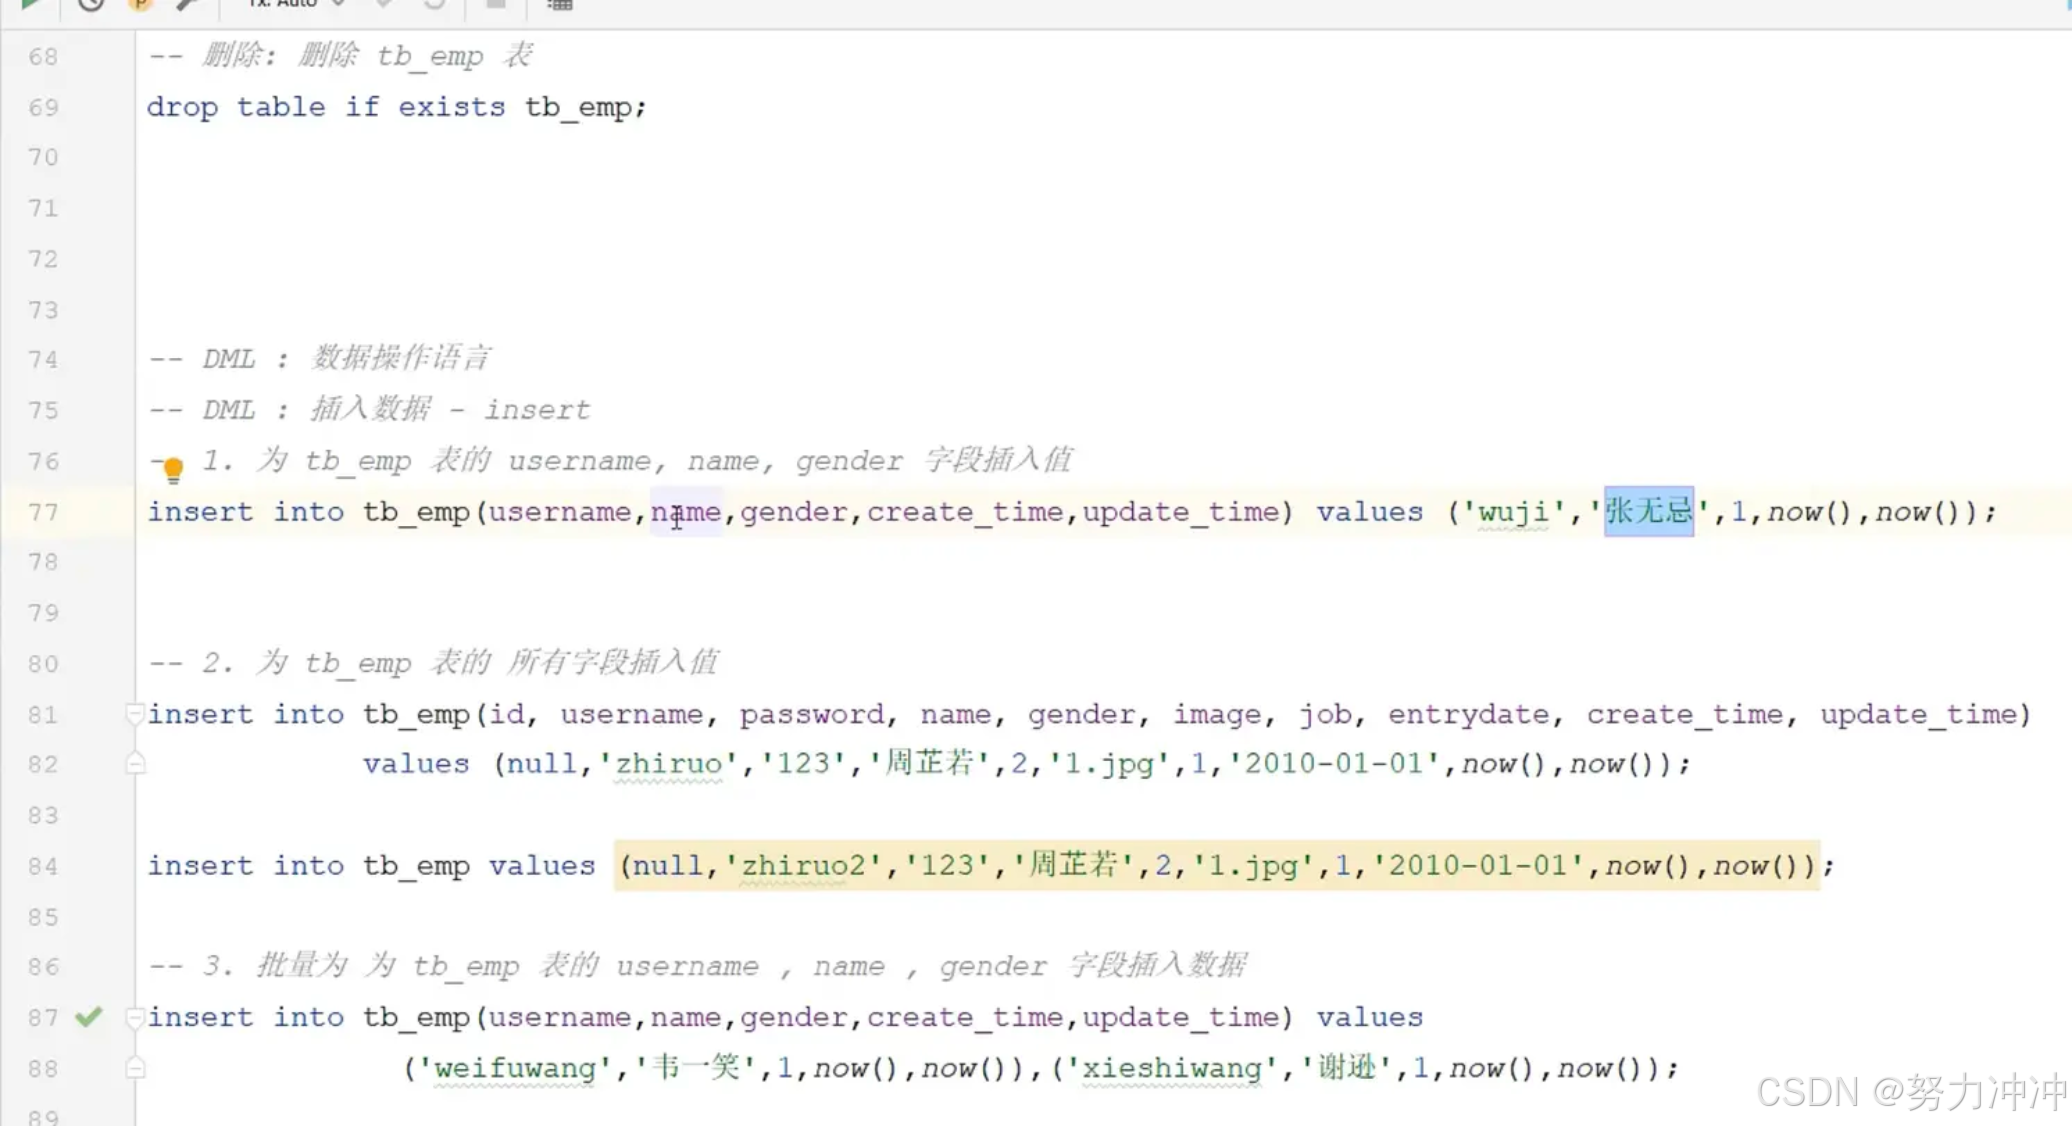
Task: Click 'drop' keyword on line 69
Action: pos(181,107)
